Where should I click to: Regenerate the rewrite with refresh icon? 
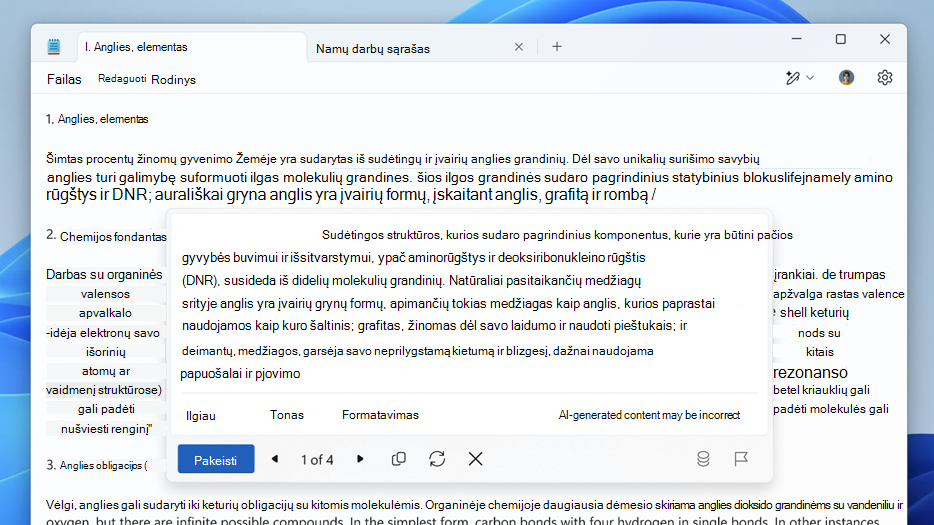(x=437, y=459)
